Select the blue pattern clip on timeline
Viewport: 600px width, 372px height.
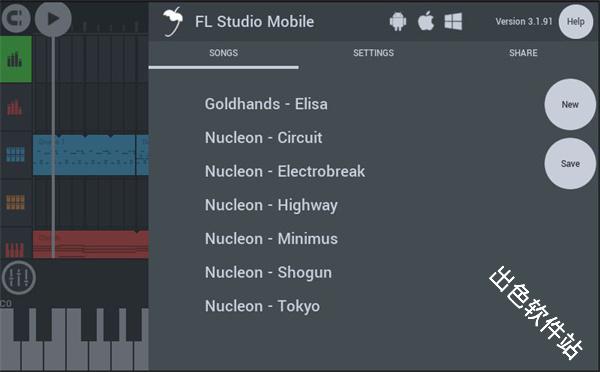84,155
